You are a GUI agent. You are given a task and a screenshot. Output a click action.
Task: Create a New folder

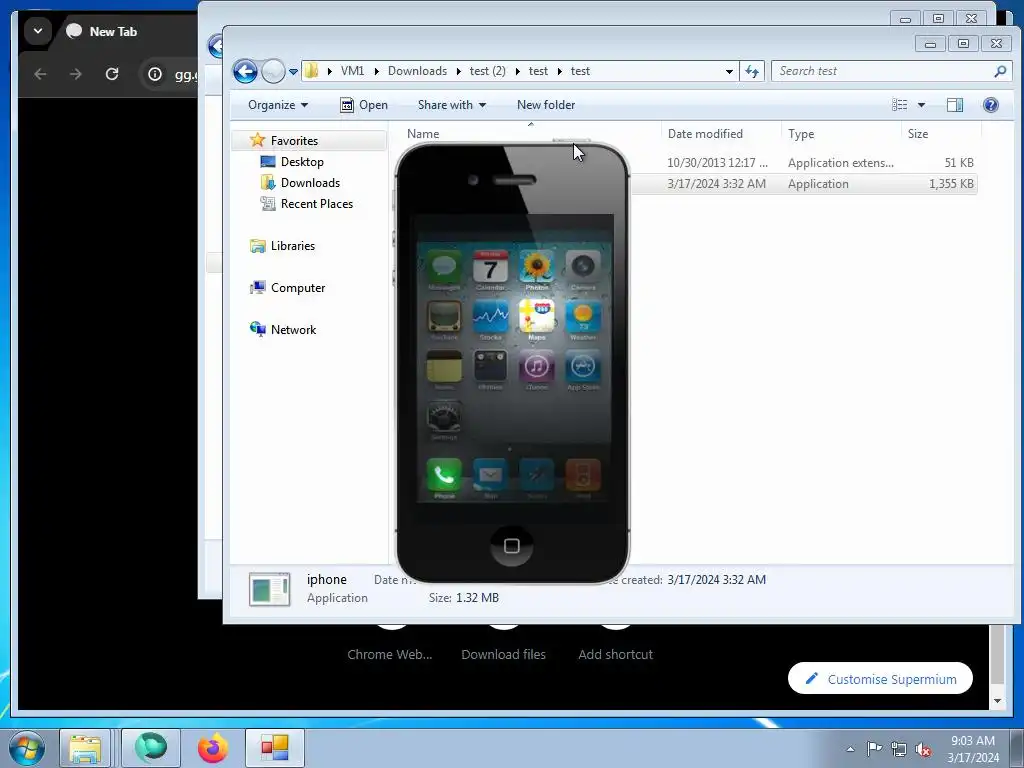(546, 105)
